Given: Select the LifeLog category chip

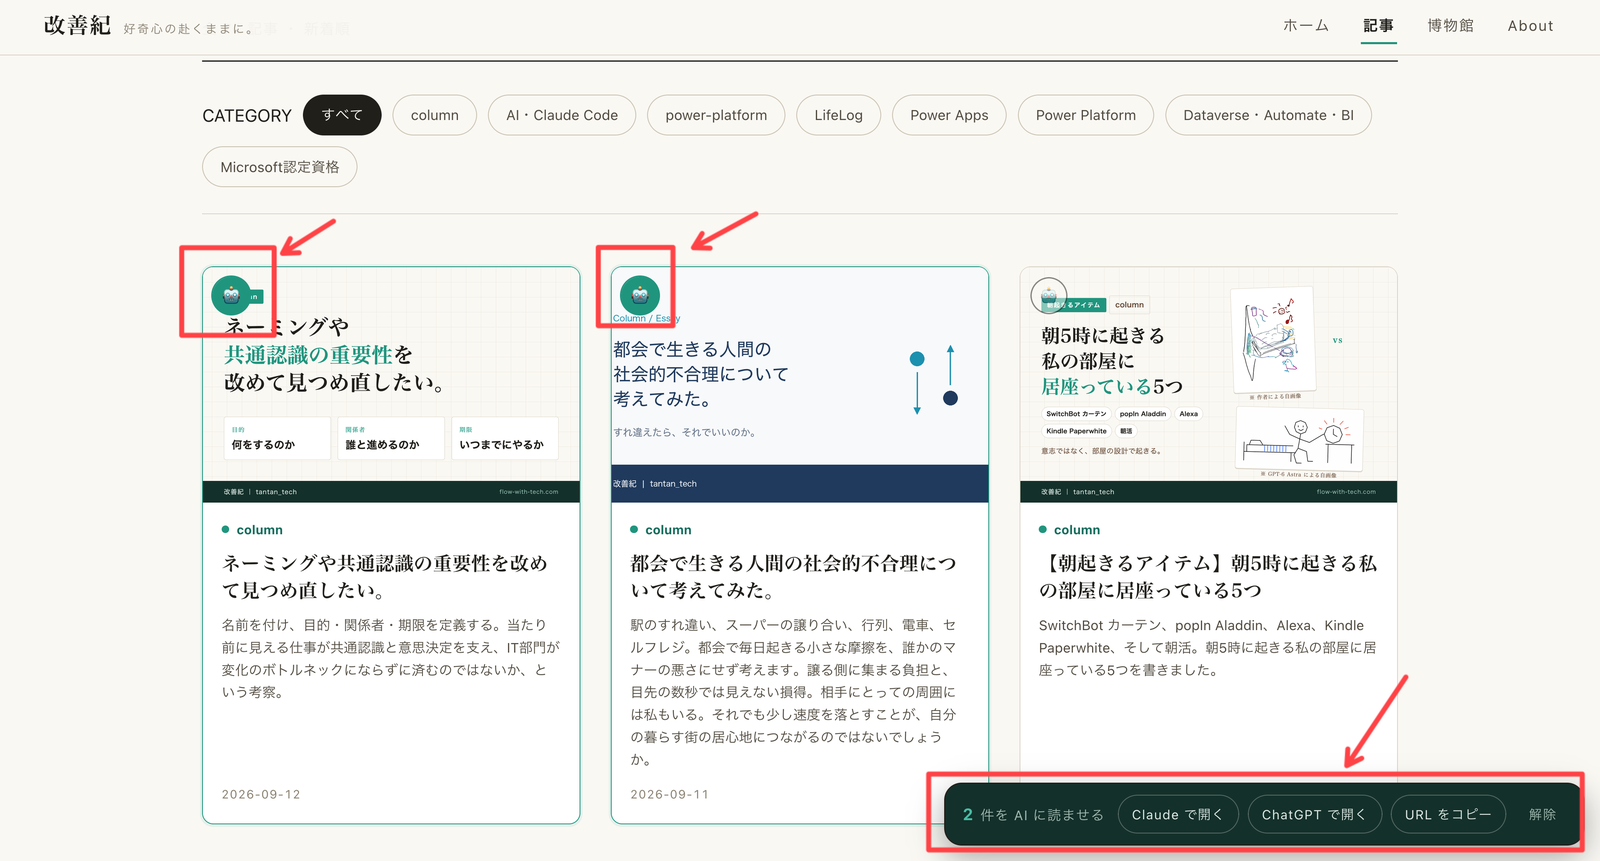Looking at the screenshot, I should pos(838,115).
